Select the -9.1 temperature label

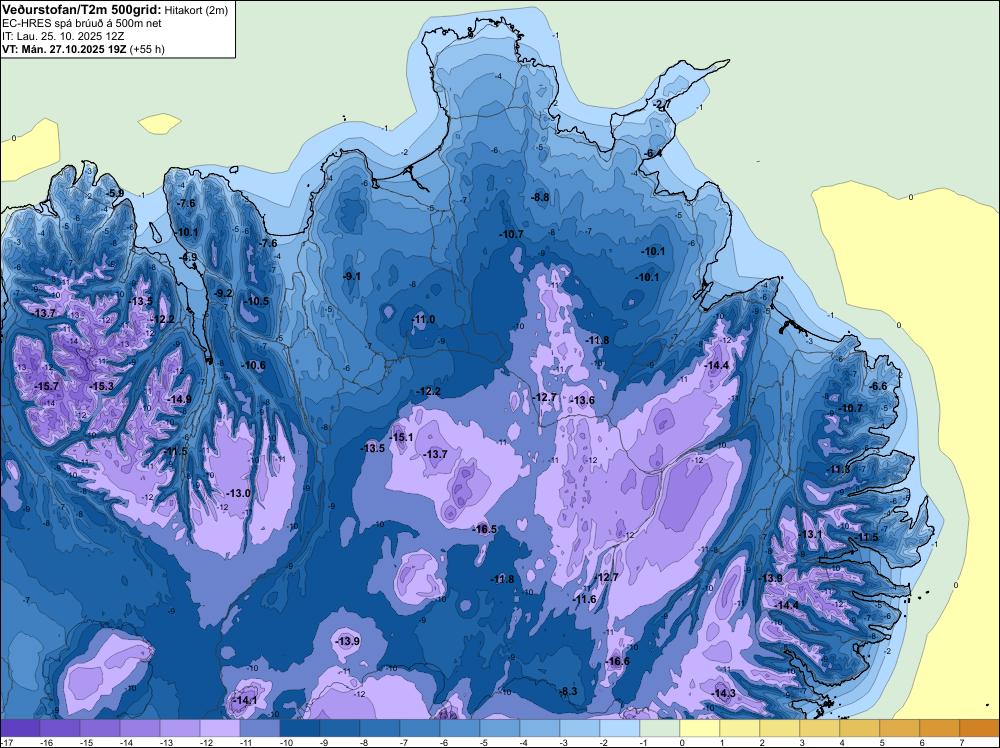352,276
